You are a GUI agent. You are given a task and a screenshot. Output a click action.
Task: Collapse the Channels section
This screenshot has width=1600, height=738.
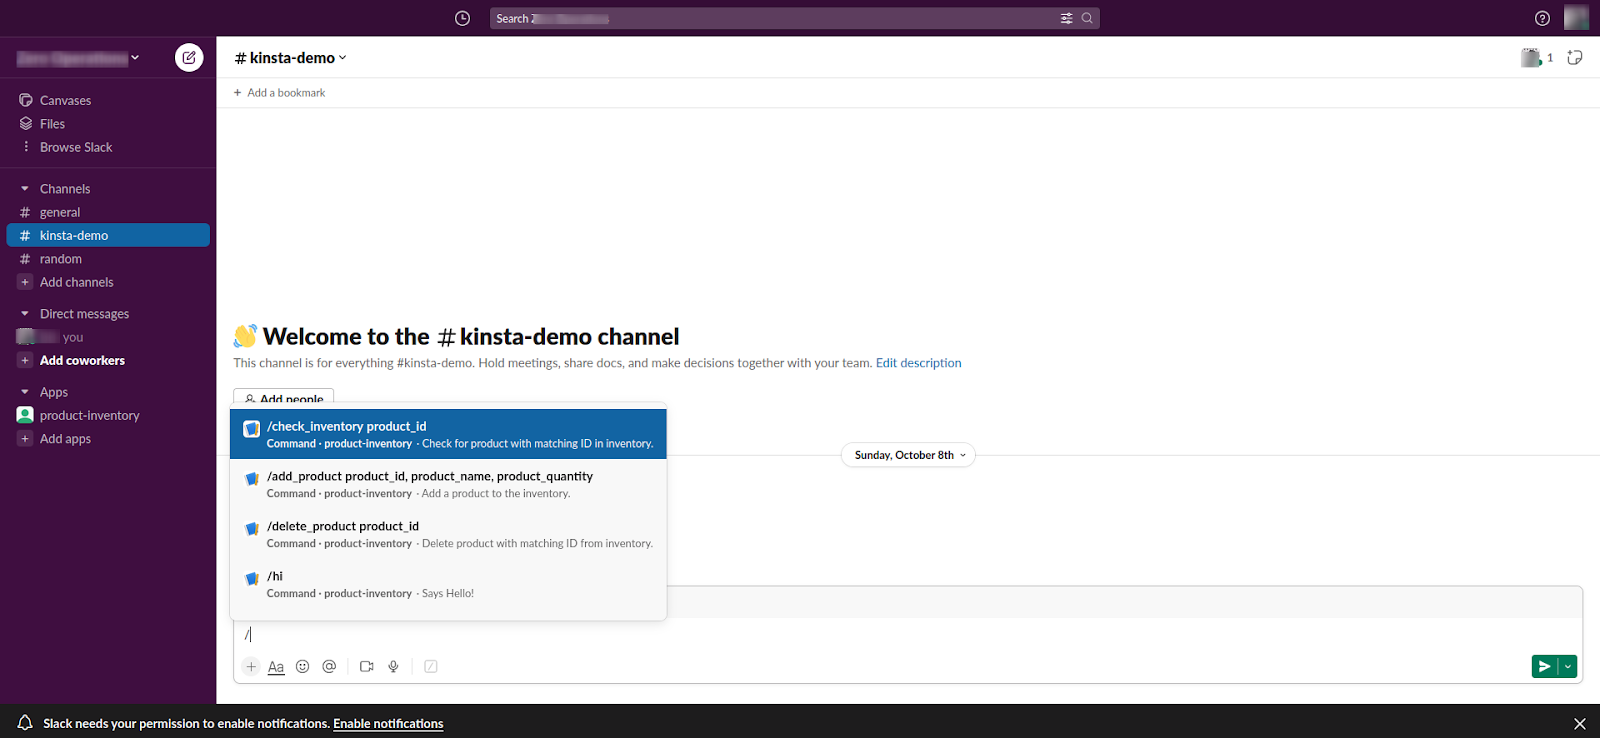pos(25,188)
